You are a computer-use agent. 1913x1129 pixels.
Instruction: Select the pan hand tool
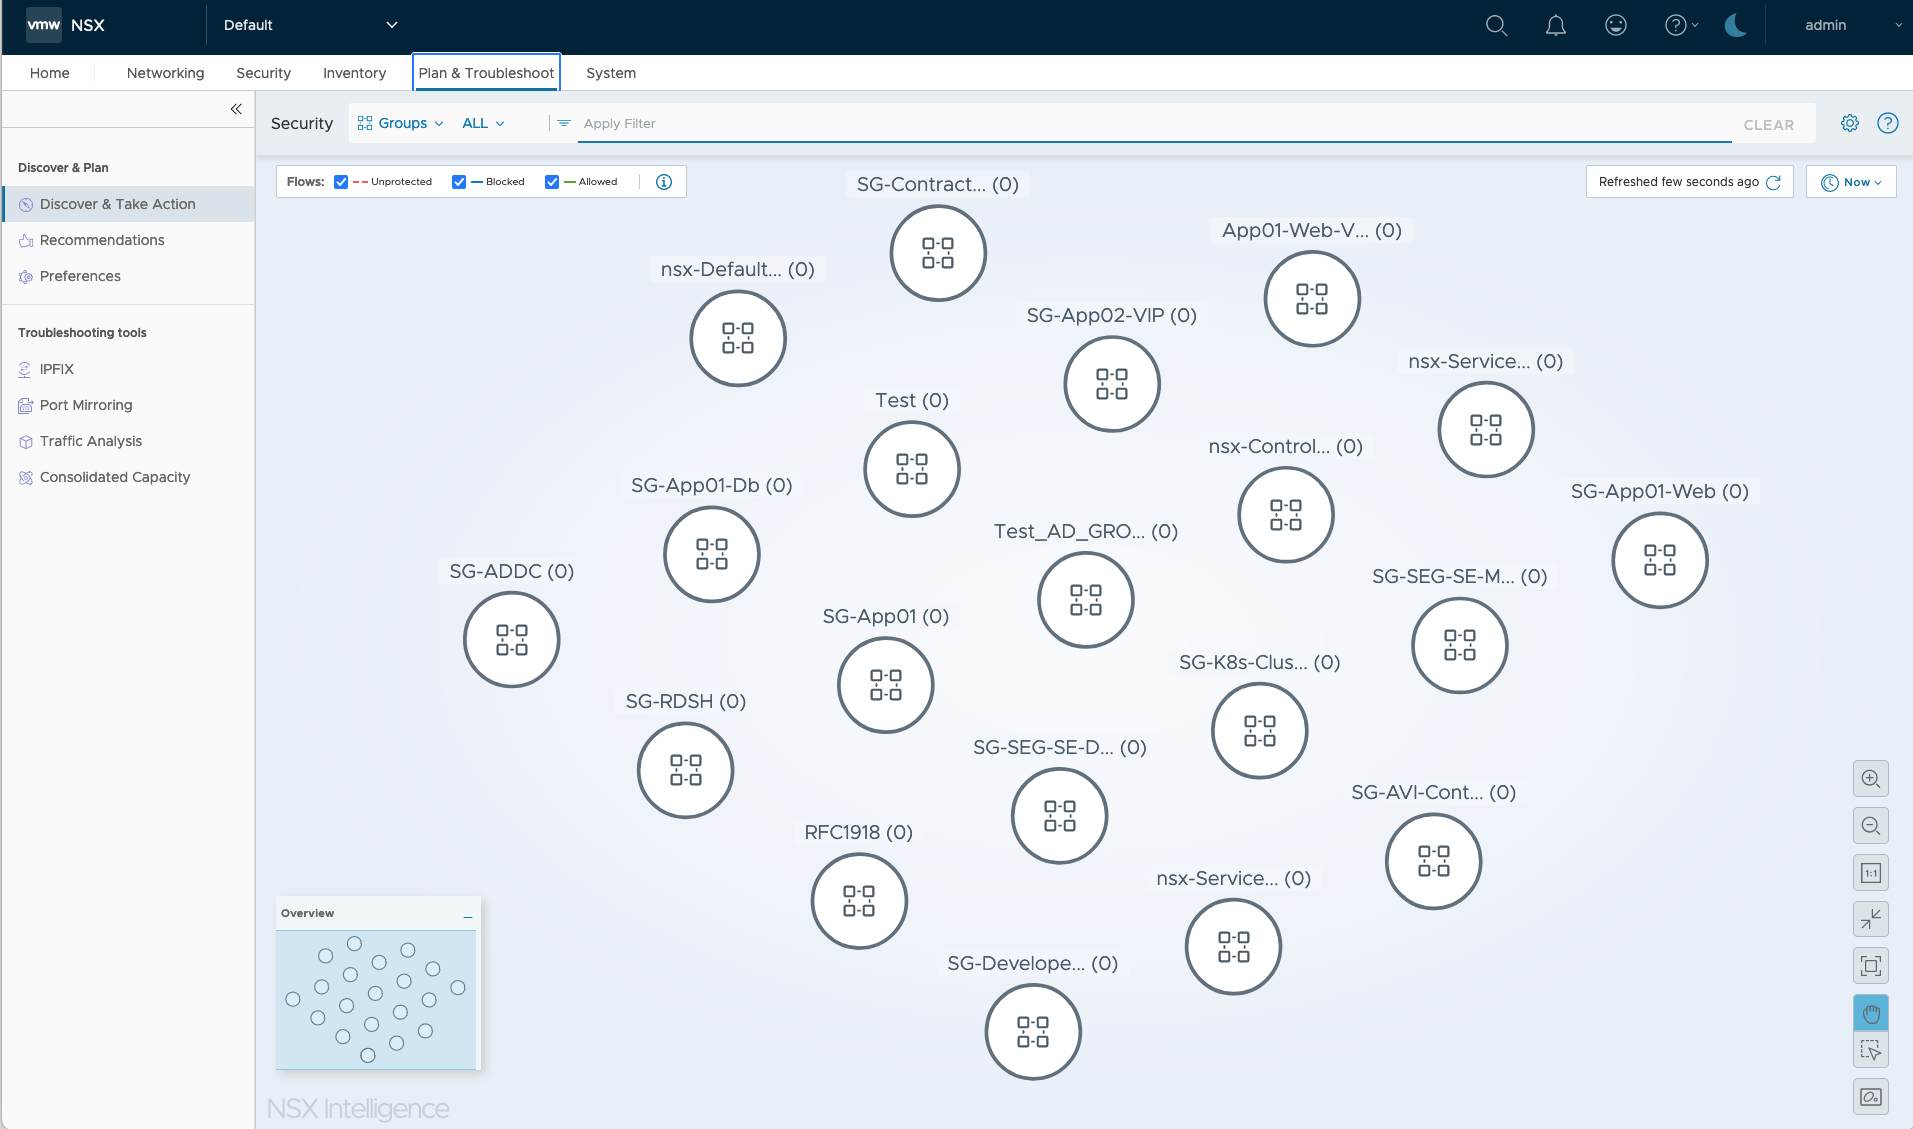(x=1870, y=1014)
